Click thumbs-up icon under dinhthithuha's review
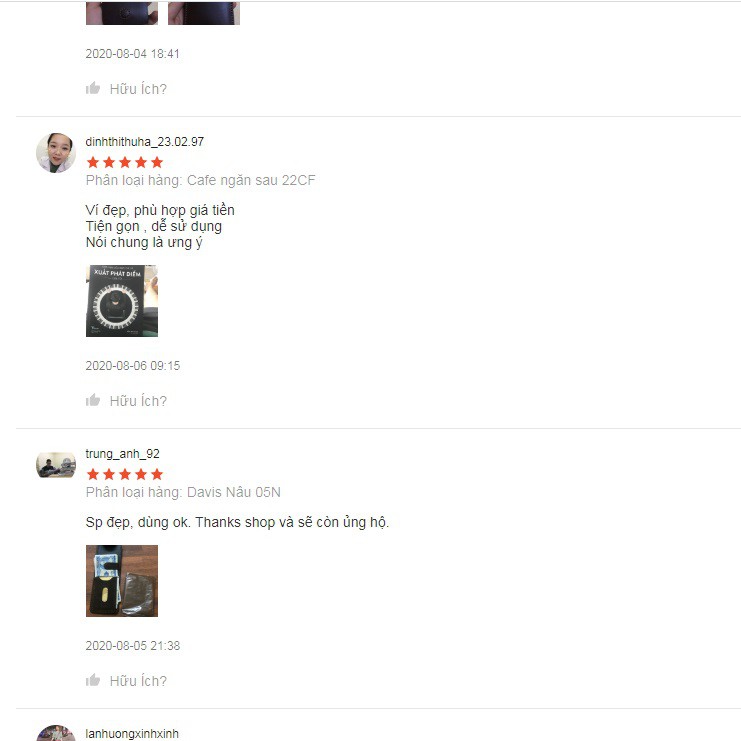The width and height of the screenshot is (741, 741). tap(93, 400)
